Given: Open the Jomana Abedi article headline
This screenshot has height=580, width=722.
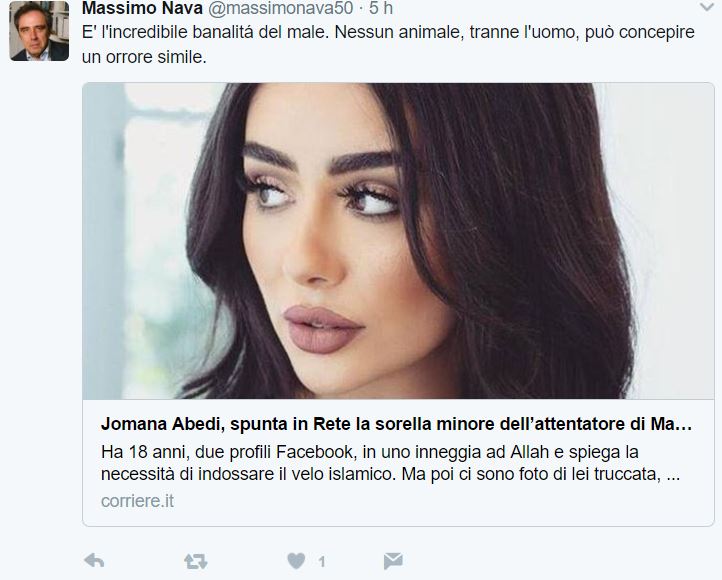Looking at the screenshot, I should [396, 423].
